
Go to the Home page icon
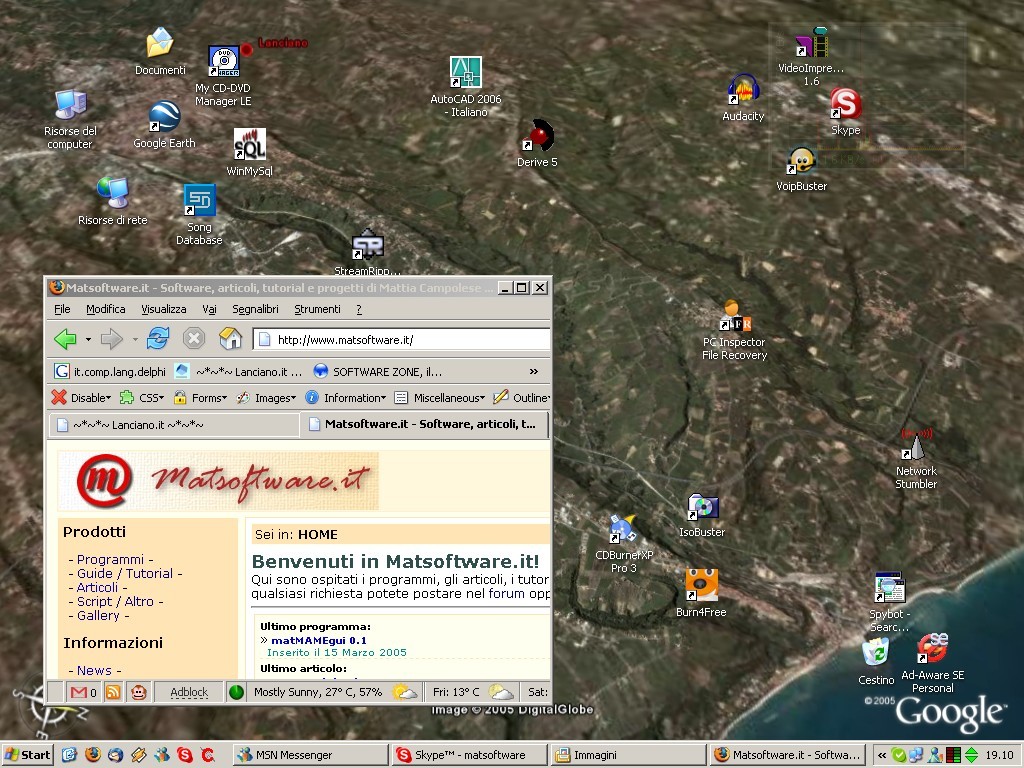pos(231,339)
